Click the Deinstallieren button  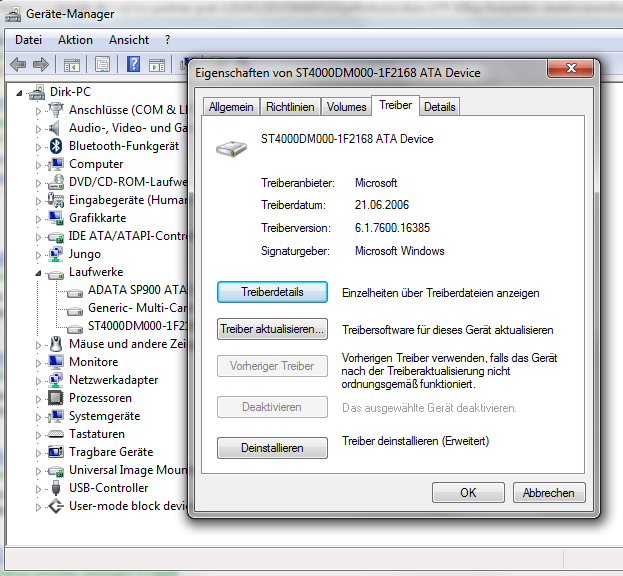[x=272, y=448]
